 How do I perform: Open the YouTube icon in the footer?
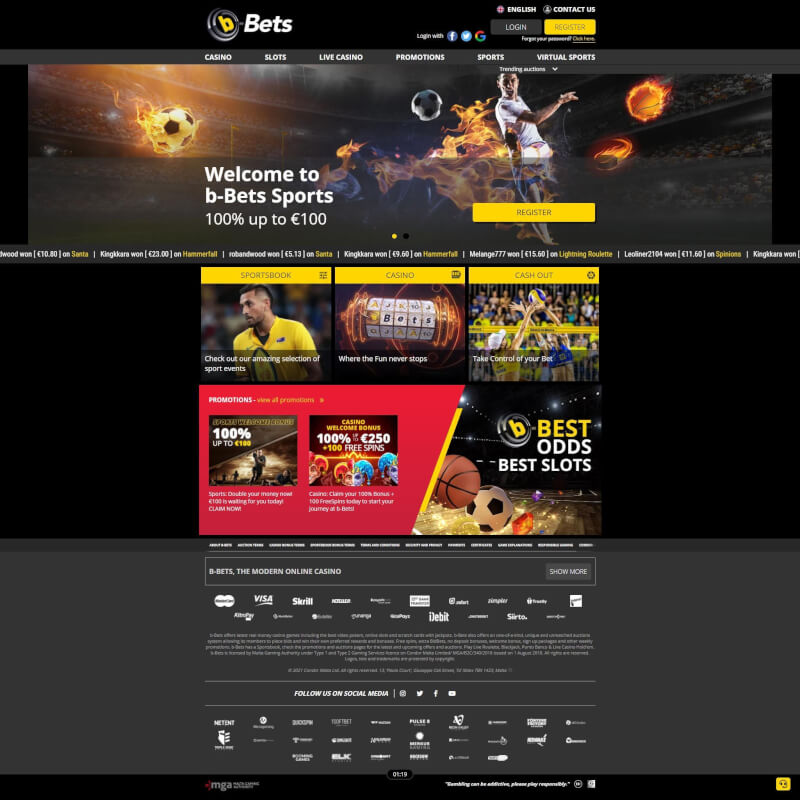click(452, 693)
